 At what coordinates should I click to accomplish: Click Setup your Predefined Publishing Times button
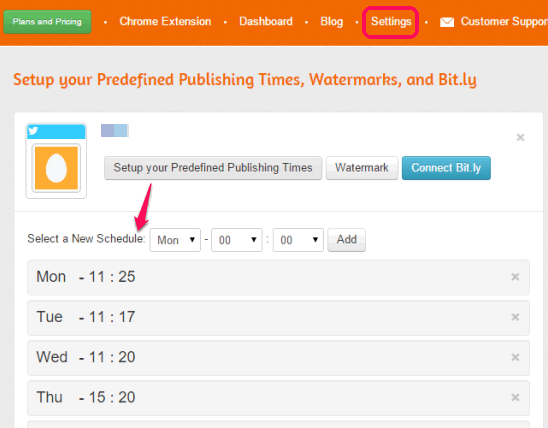pyautogui.click(x=213, y=168)
